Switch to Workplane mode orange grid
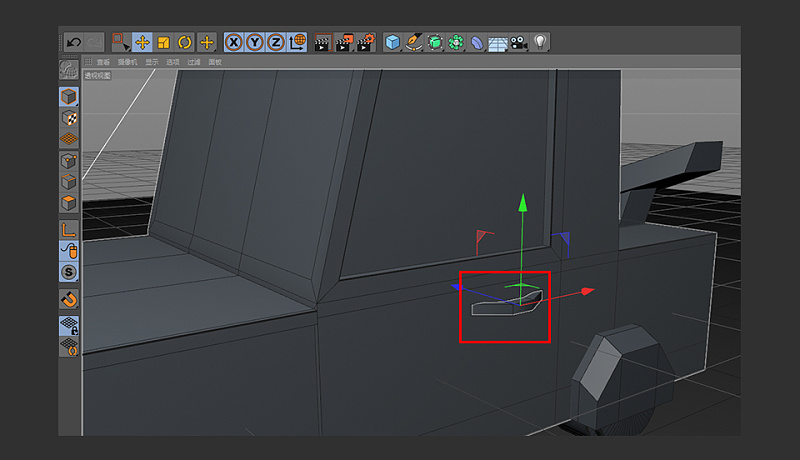Screen dimensions: 800x460 69,139
